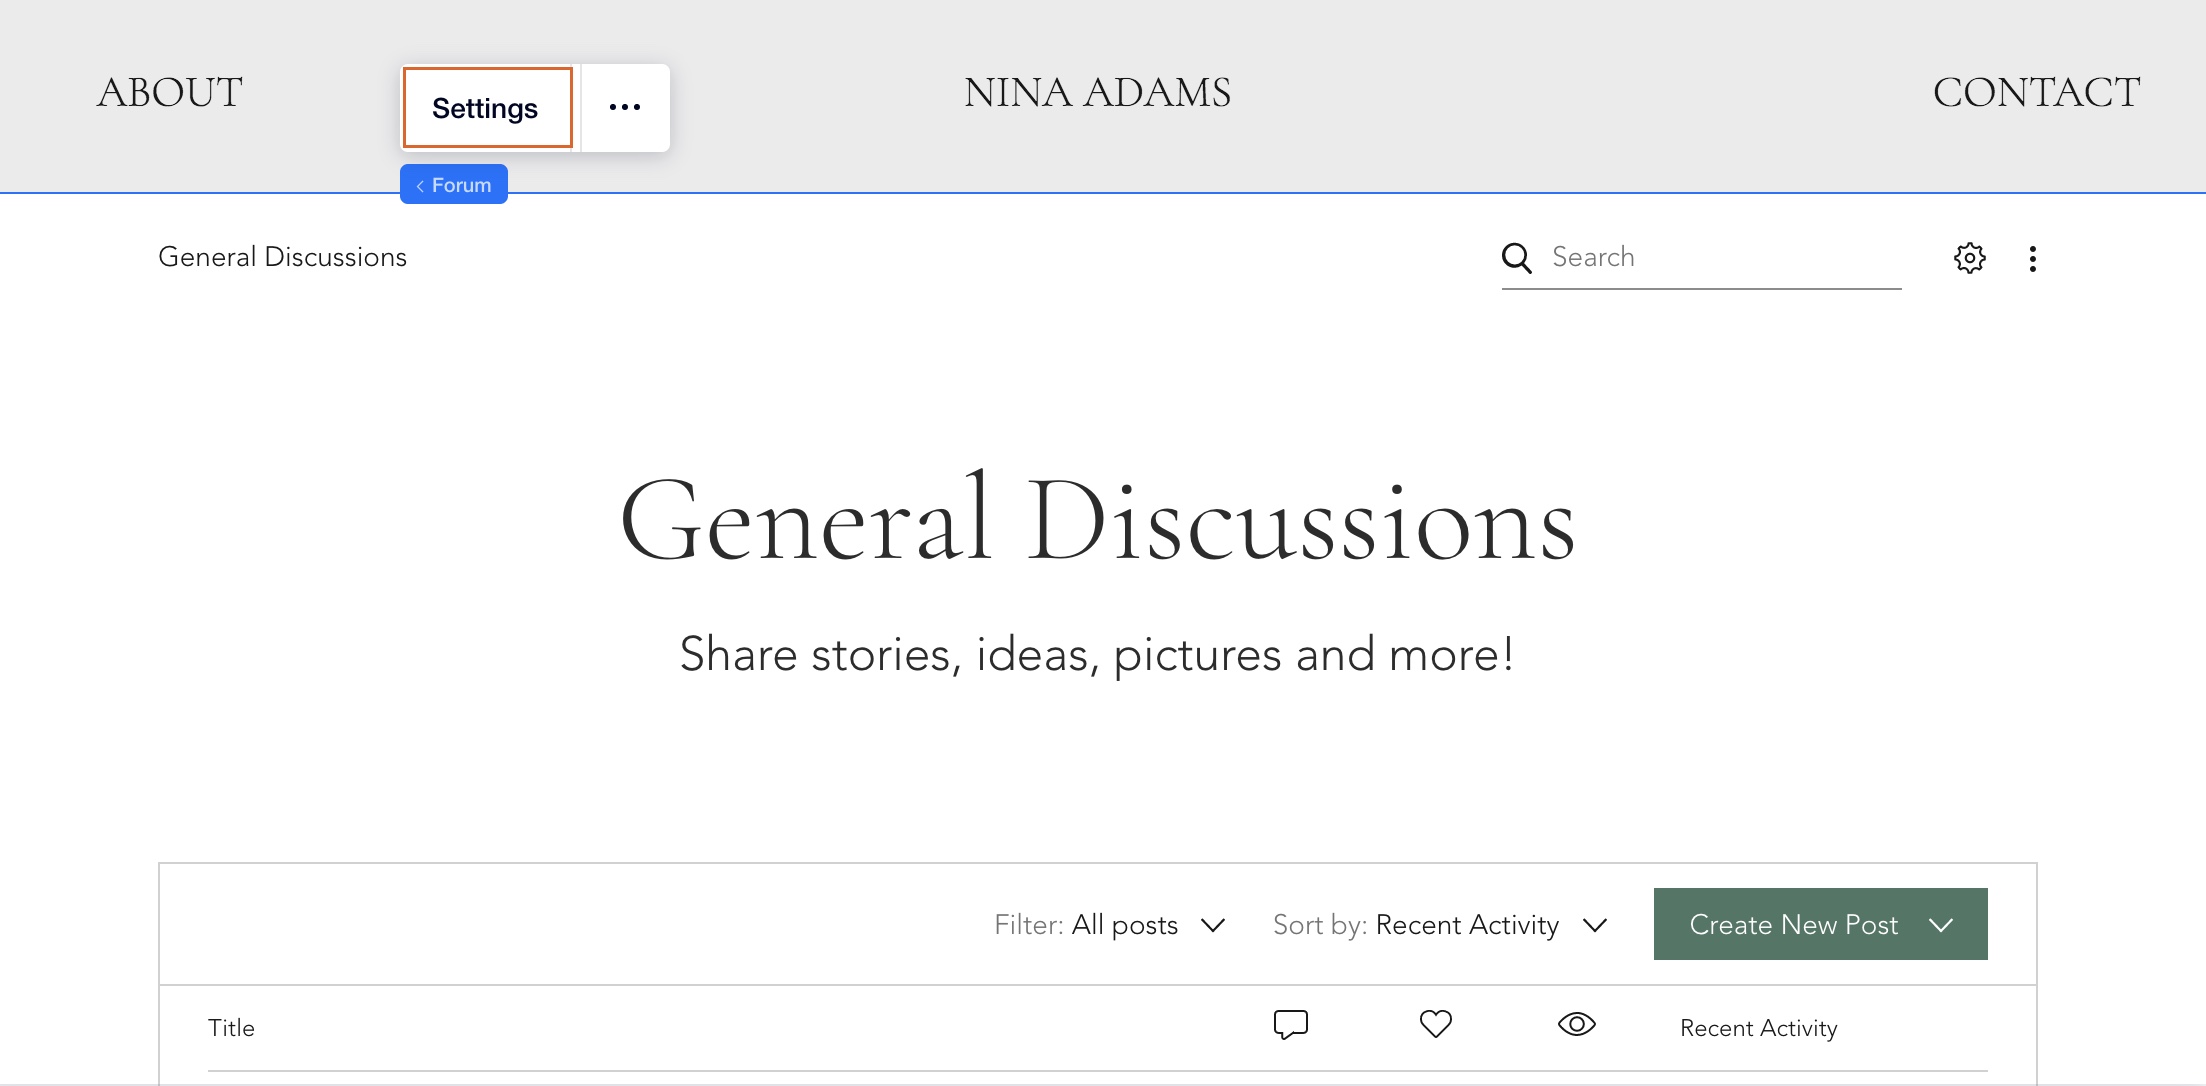
Task: Open the forum gear settings icon
Action: (x=1970, y=258)
